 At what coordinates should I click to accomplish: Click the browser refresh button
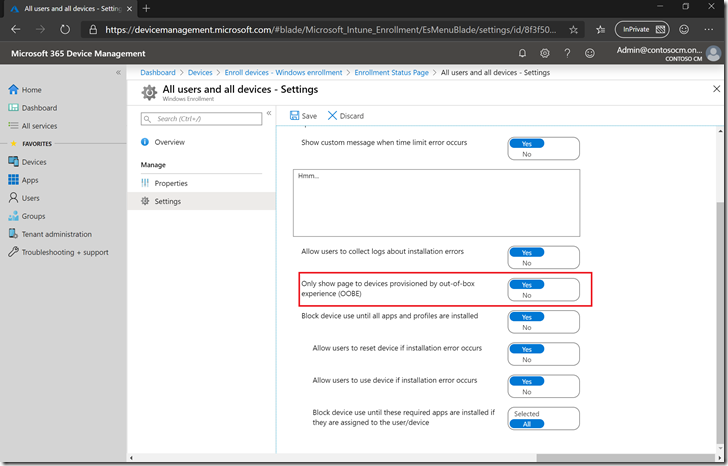pyautogui.click(x=66, y=30)
